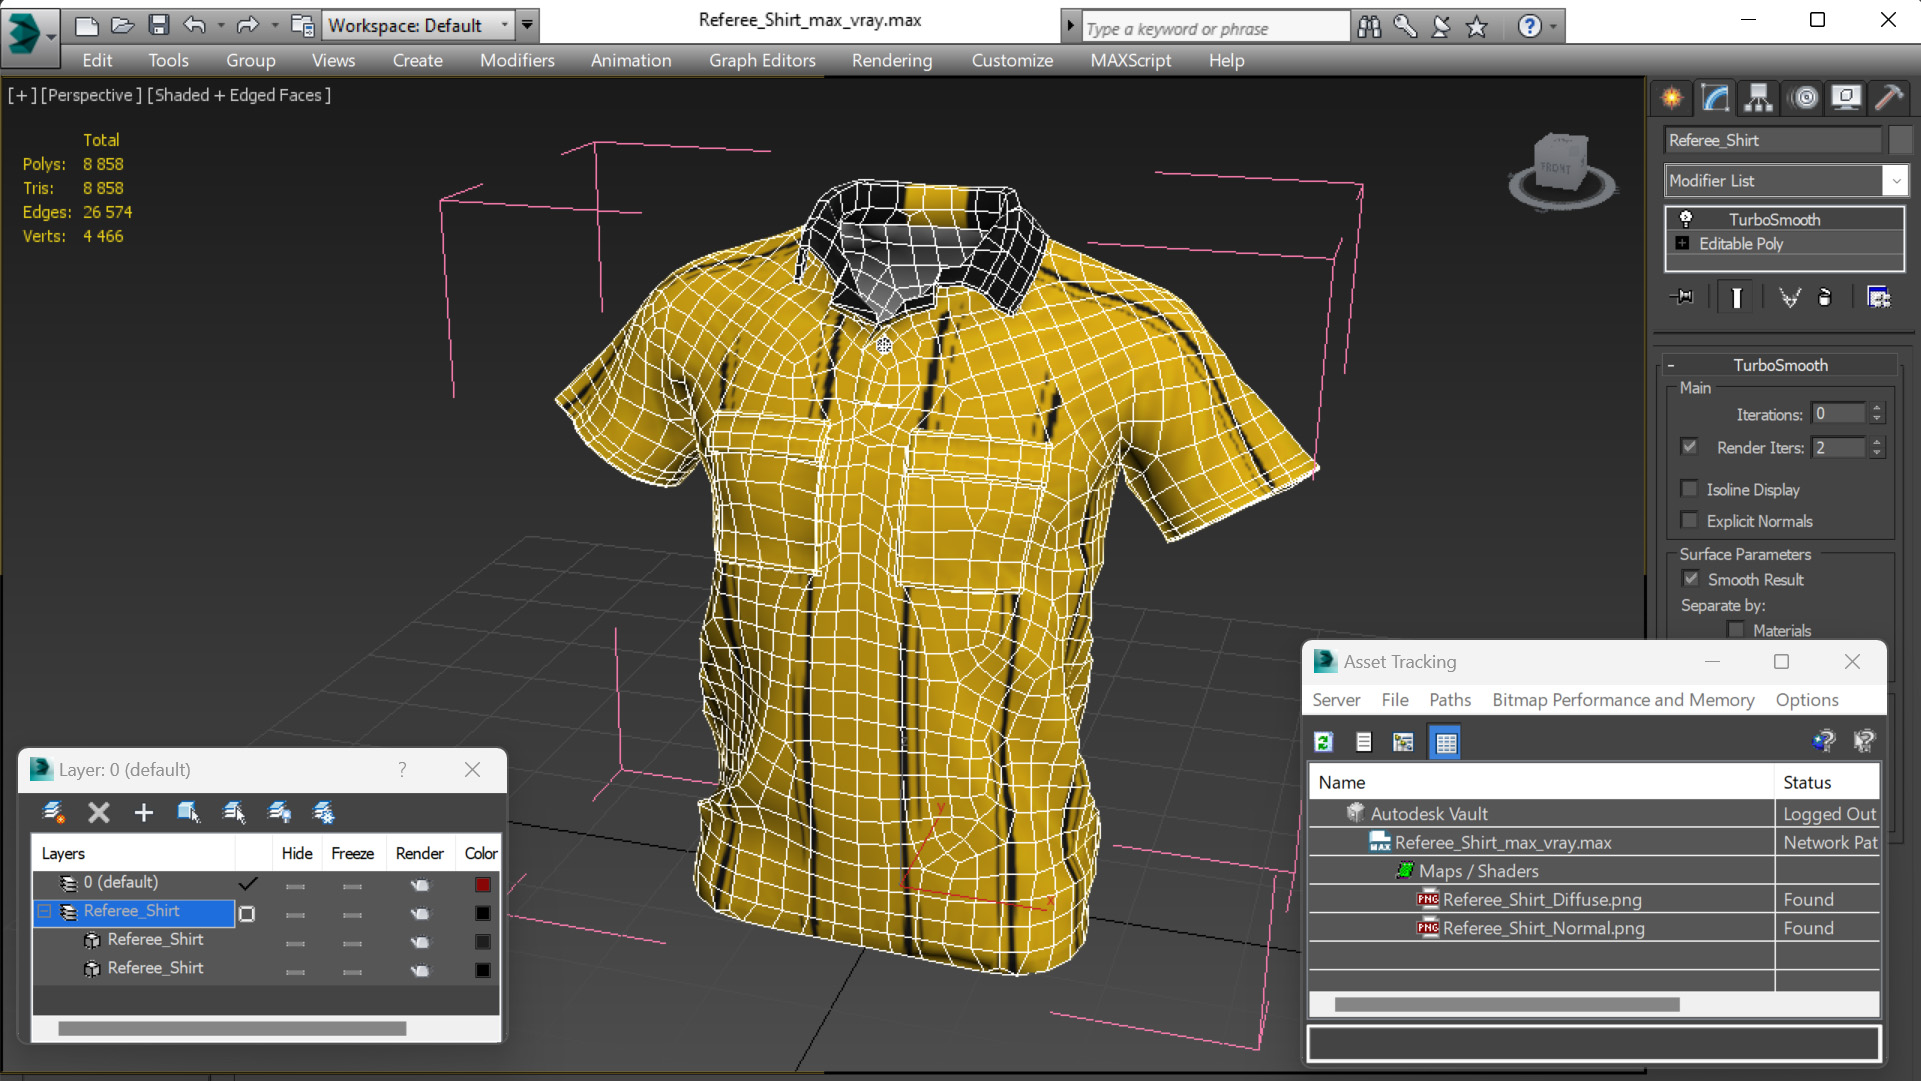Click the Redo arrow icon
The width and height of the screenshot is (1921, 1081).
247,25
